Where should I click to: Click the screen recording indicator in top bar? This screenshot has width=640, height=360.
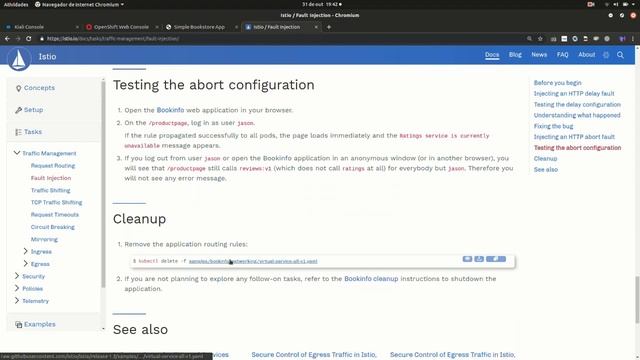point(591,4)
